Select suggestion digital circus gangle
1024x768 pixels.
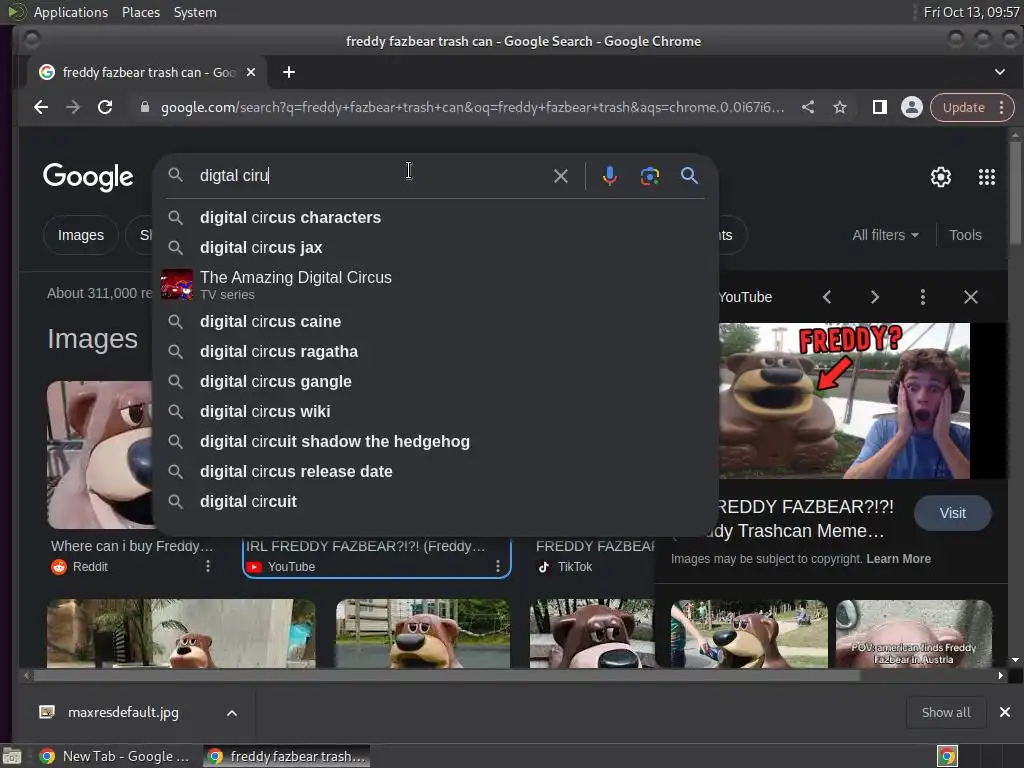pos(436,381)
